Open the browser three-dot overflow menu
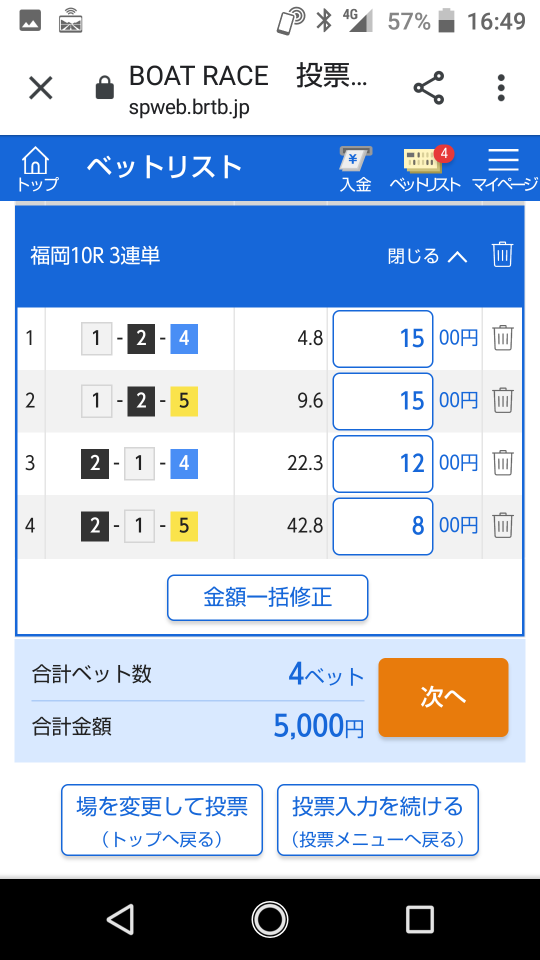540x960 pixels. [x=501, y=88]
